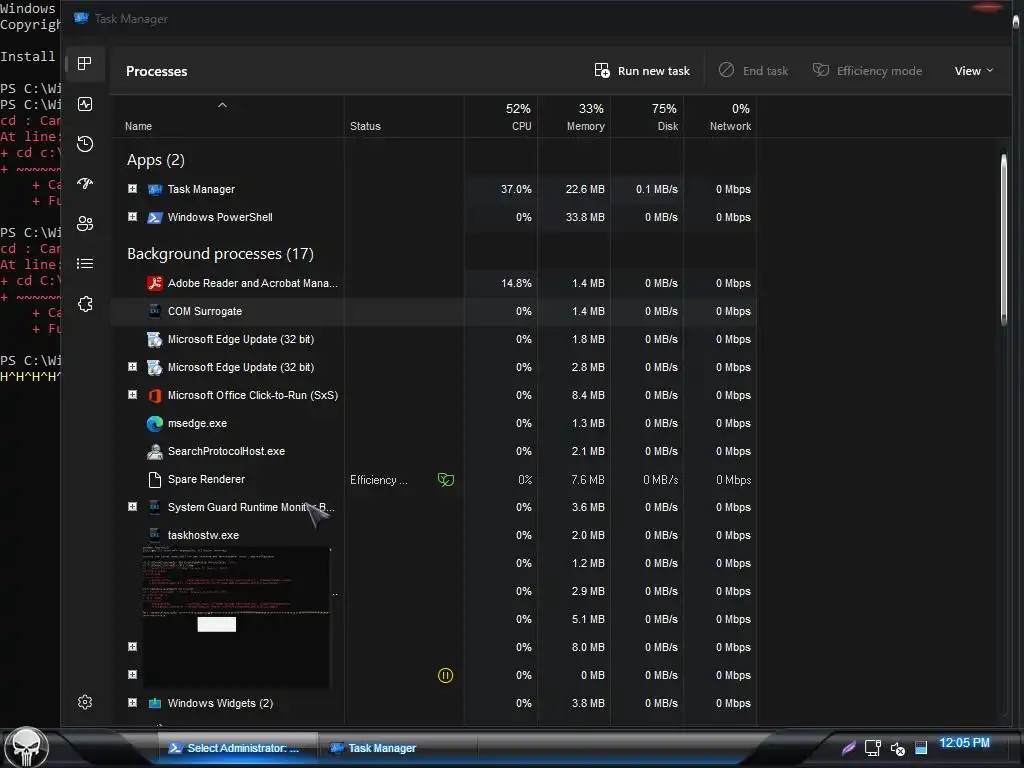Click the Windows PowerShell process icon
Image resolution: width=1024 pixels, height=768 pixels.
click(155, 217)
